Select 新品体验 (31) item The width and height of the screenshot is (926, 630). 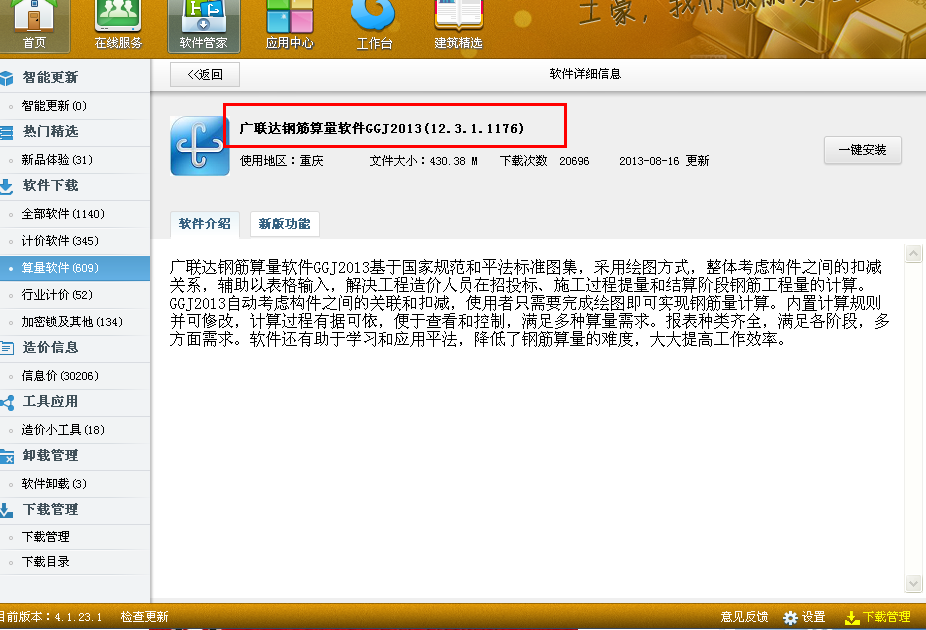(x=75, y=159)
